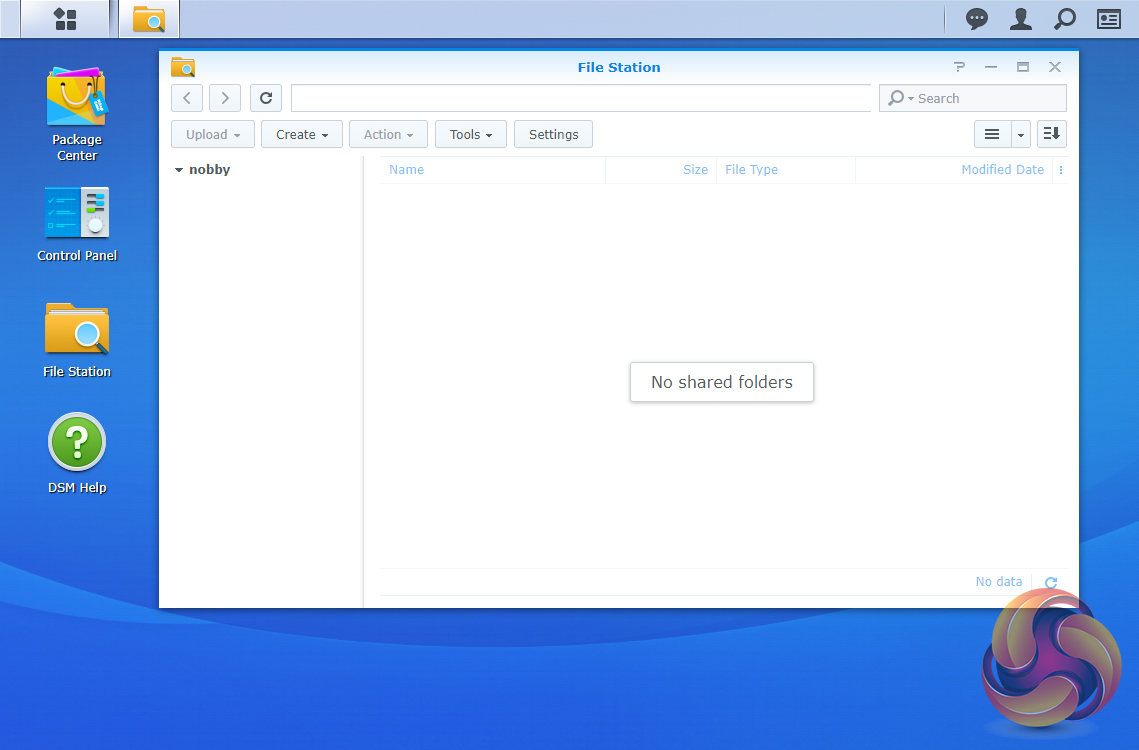1139x750 pixels.
Task: Click the Settings button
Action: (553, 134)
